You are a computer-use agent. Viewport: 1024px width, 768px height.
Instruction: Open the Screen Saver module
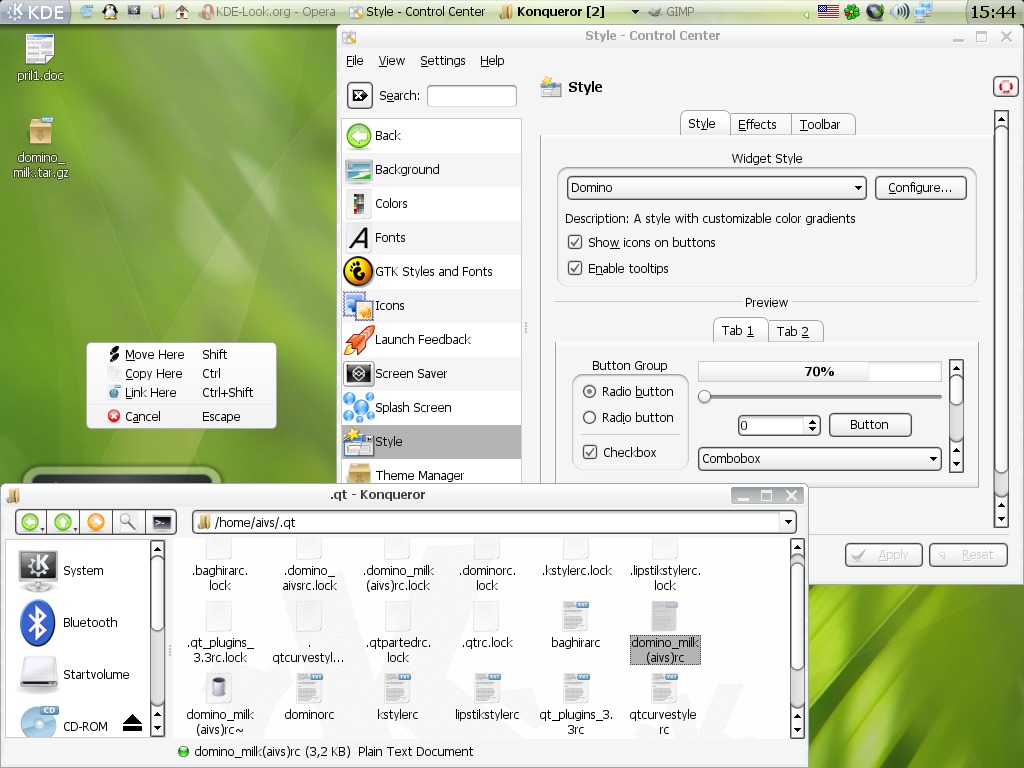(432, 374)
